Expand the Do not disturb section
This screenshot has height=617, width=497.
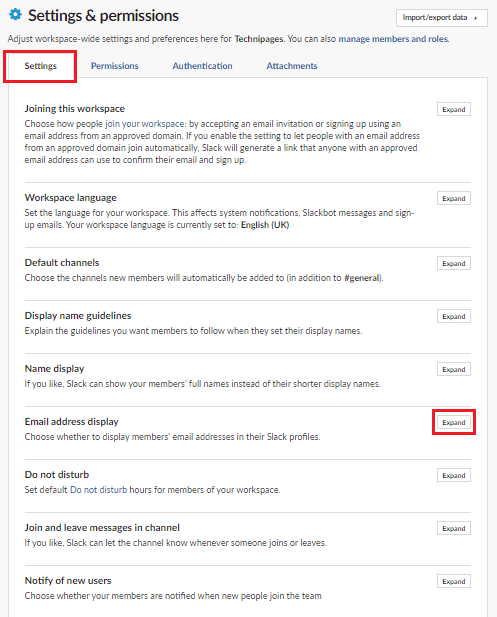point(454,475)
